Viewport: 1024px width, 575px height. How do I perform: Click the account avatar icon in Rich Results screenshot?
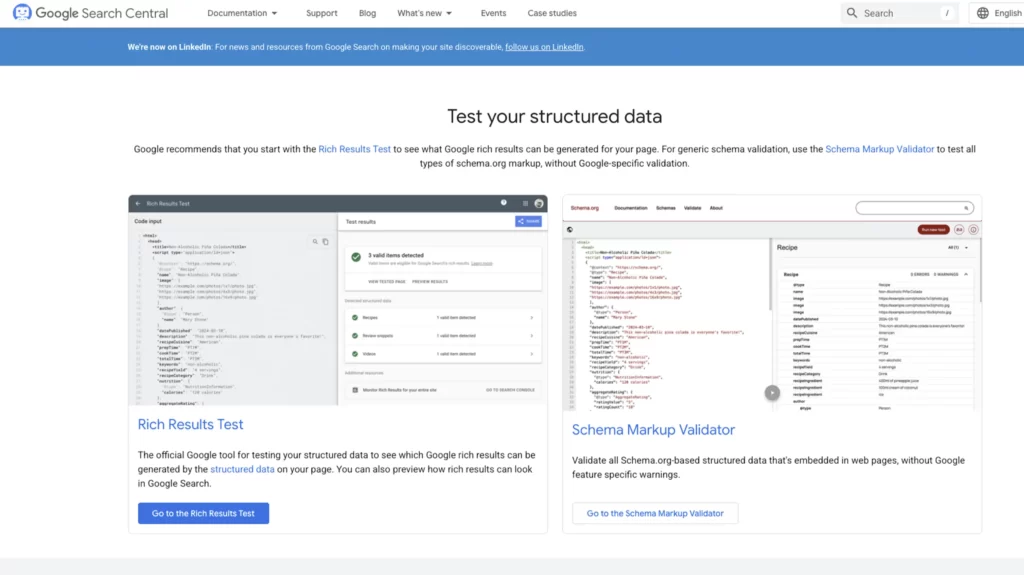coord(539,203)
